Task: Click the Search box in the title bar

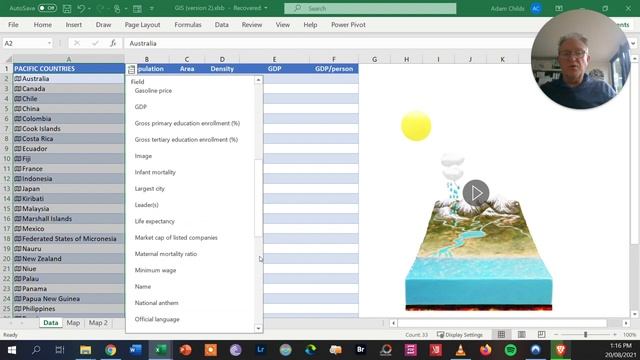Action: click(370, 8)
